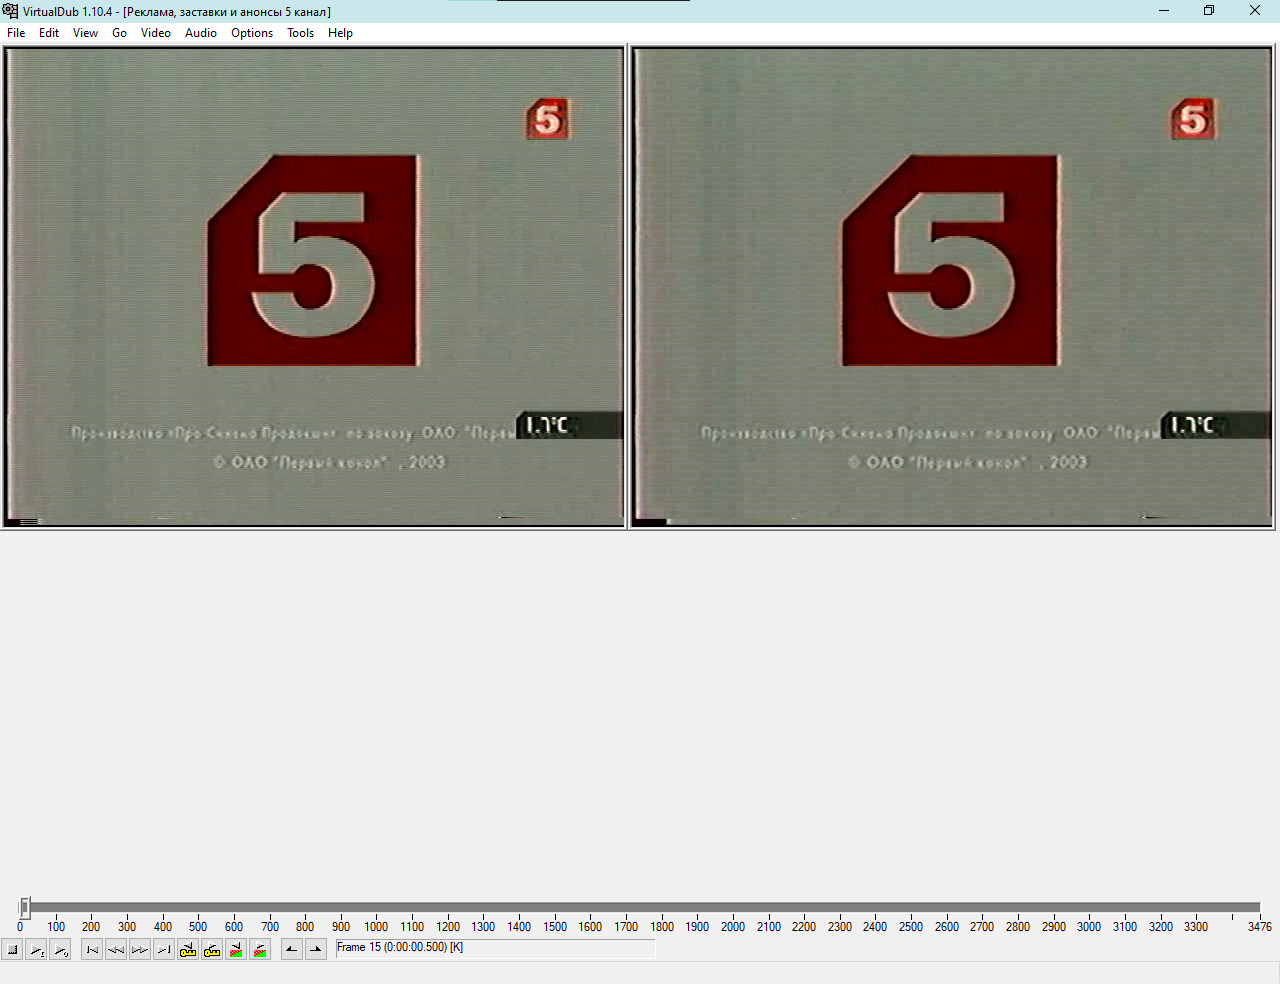Open the Tools menu

pyautogui.click(x=300, y=33)
